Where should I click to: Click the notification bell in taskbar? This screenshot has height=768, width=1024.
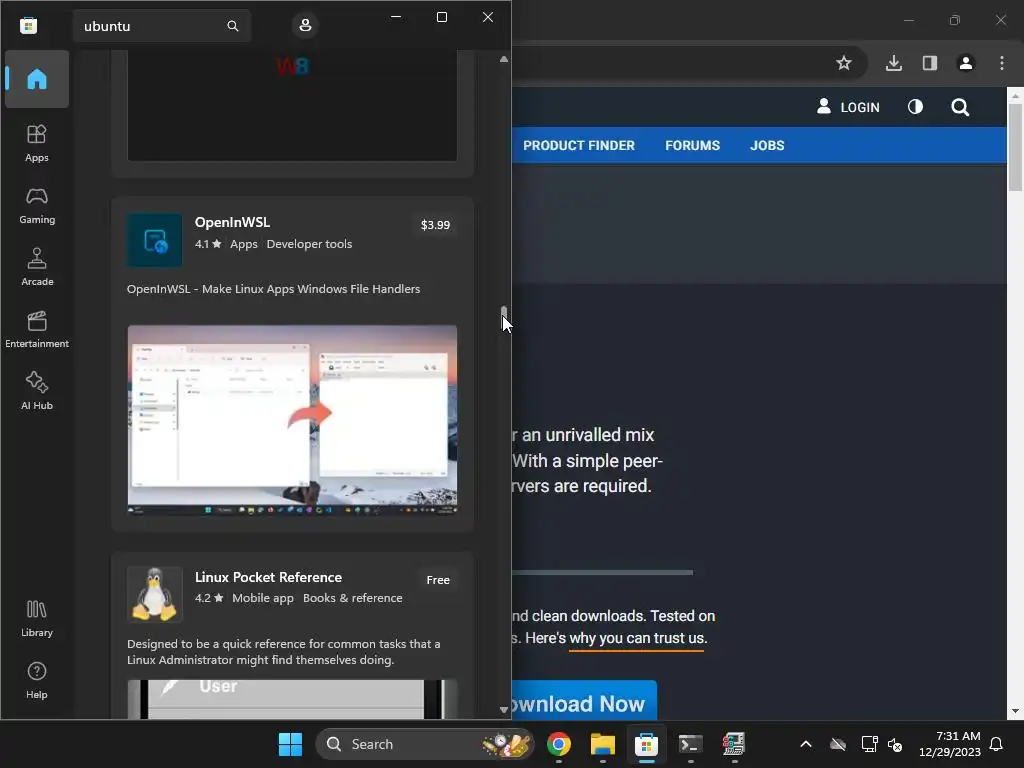[x=996, y=744]
